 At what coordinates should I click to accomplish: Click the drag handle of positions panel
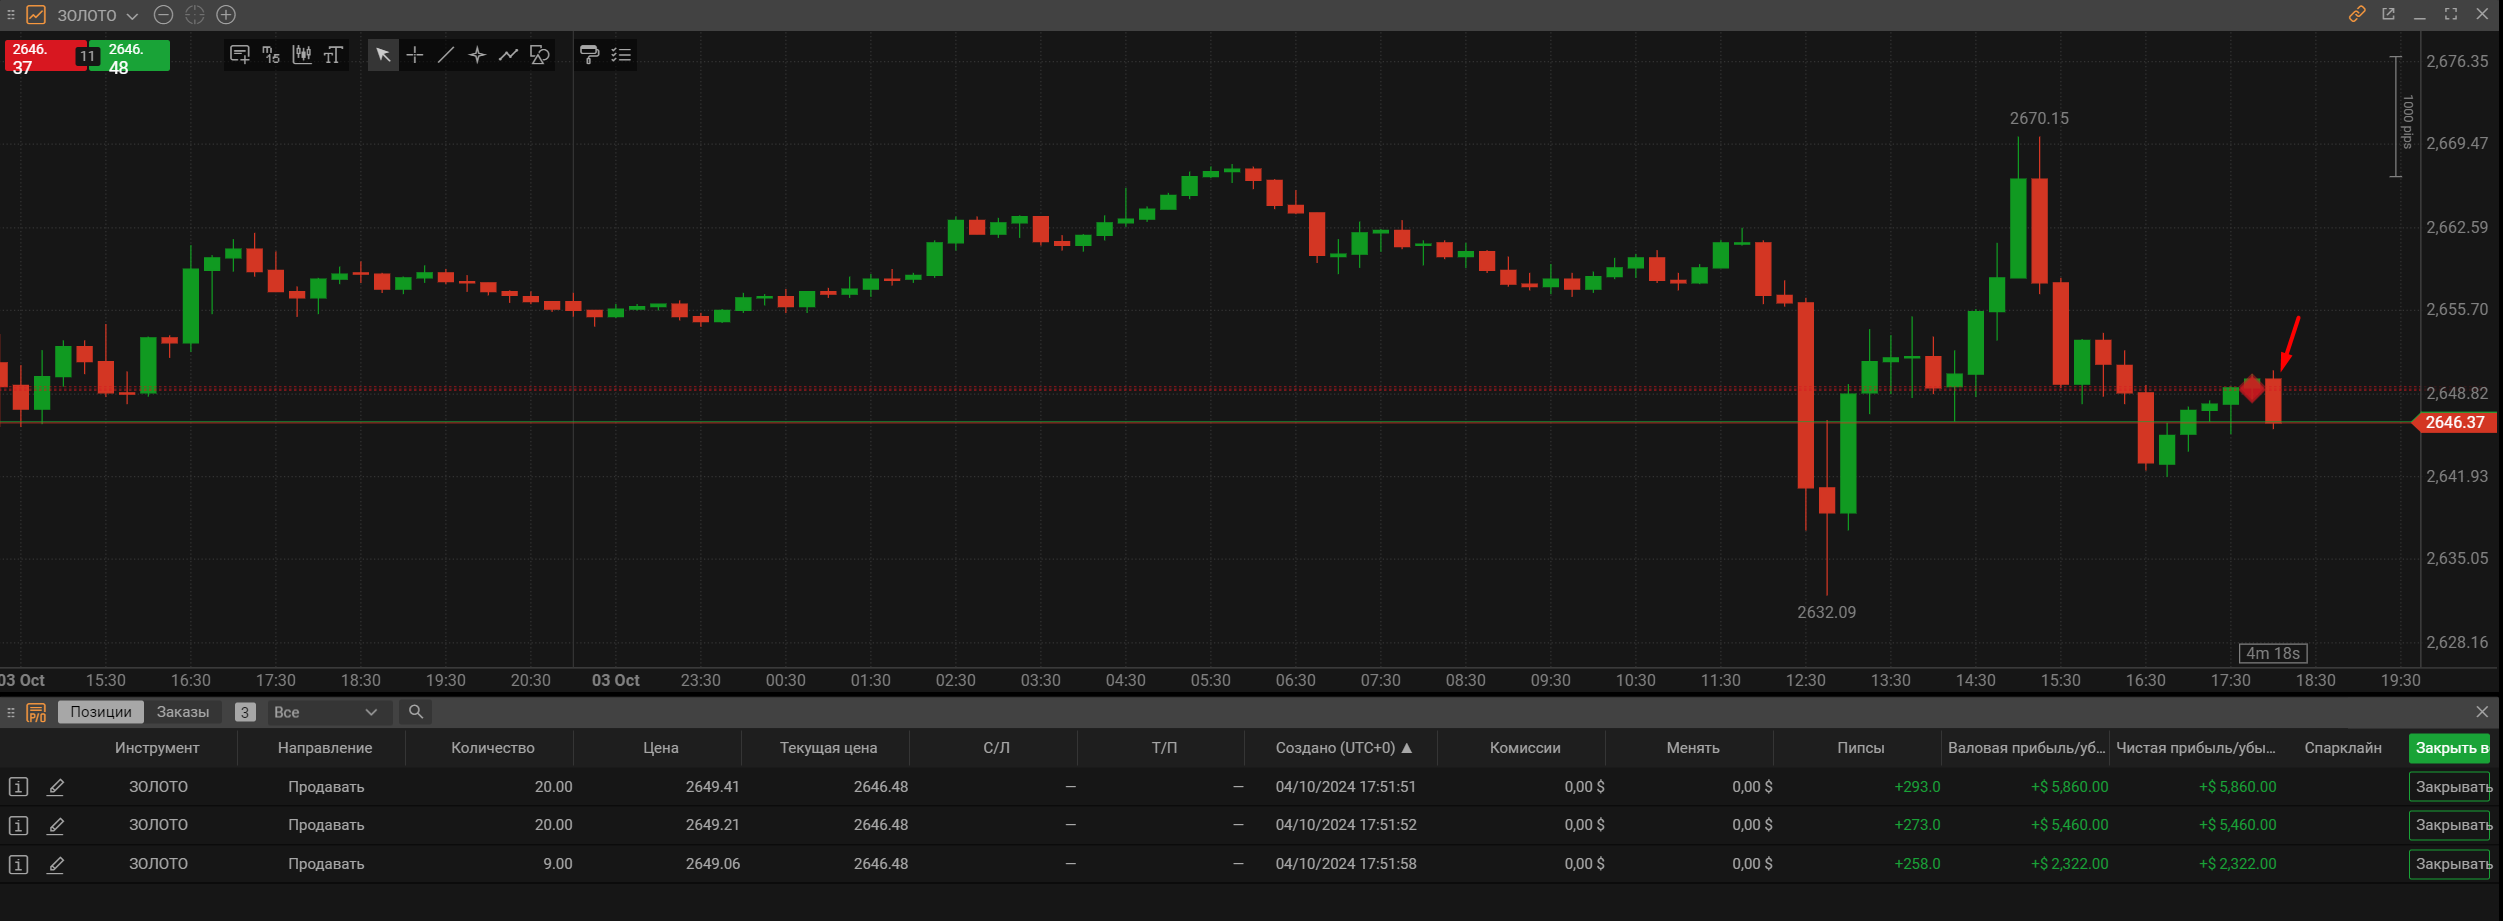(x=11, y=712)
